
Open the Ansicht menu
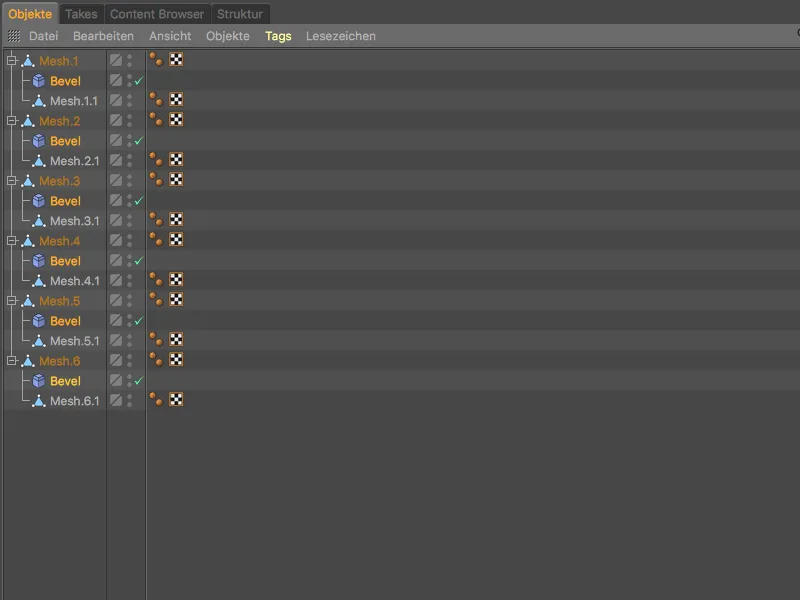(x=170, y=36)
